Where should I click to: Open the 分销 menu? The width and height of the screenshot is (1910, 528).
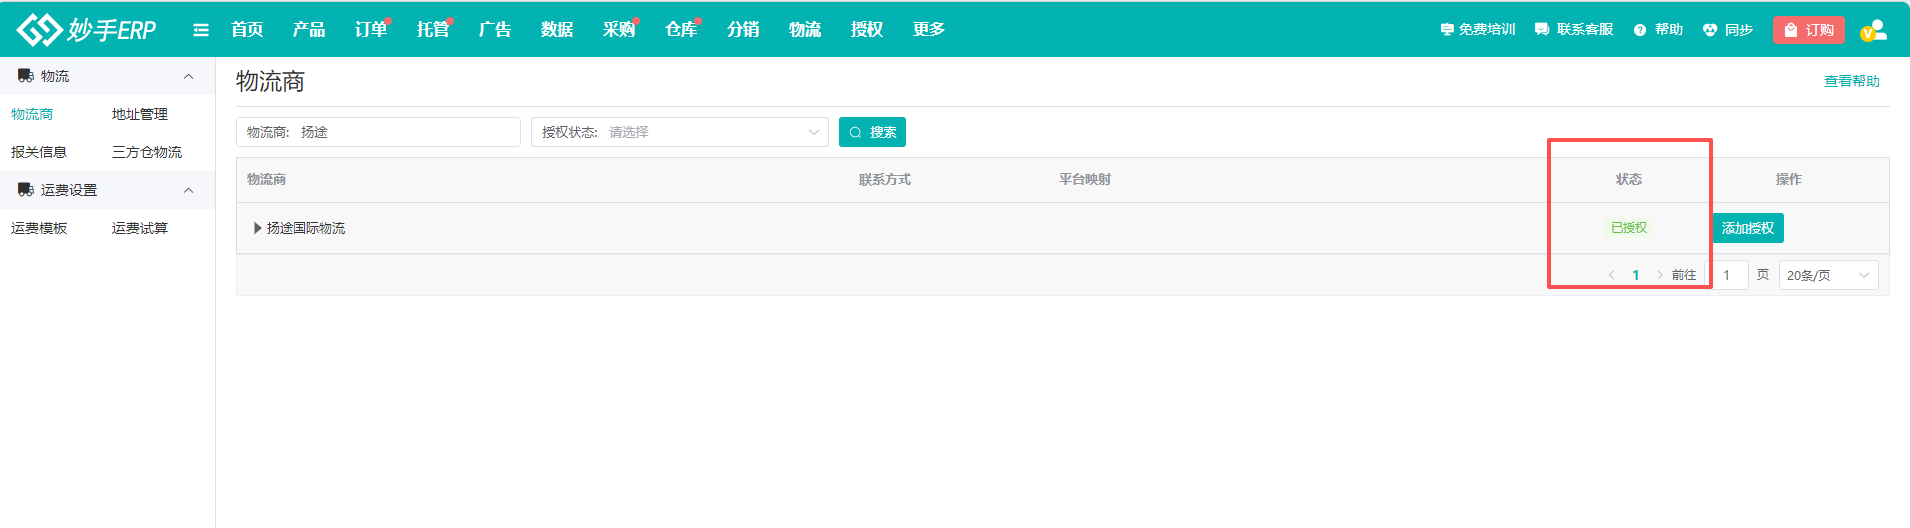743,30
